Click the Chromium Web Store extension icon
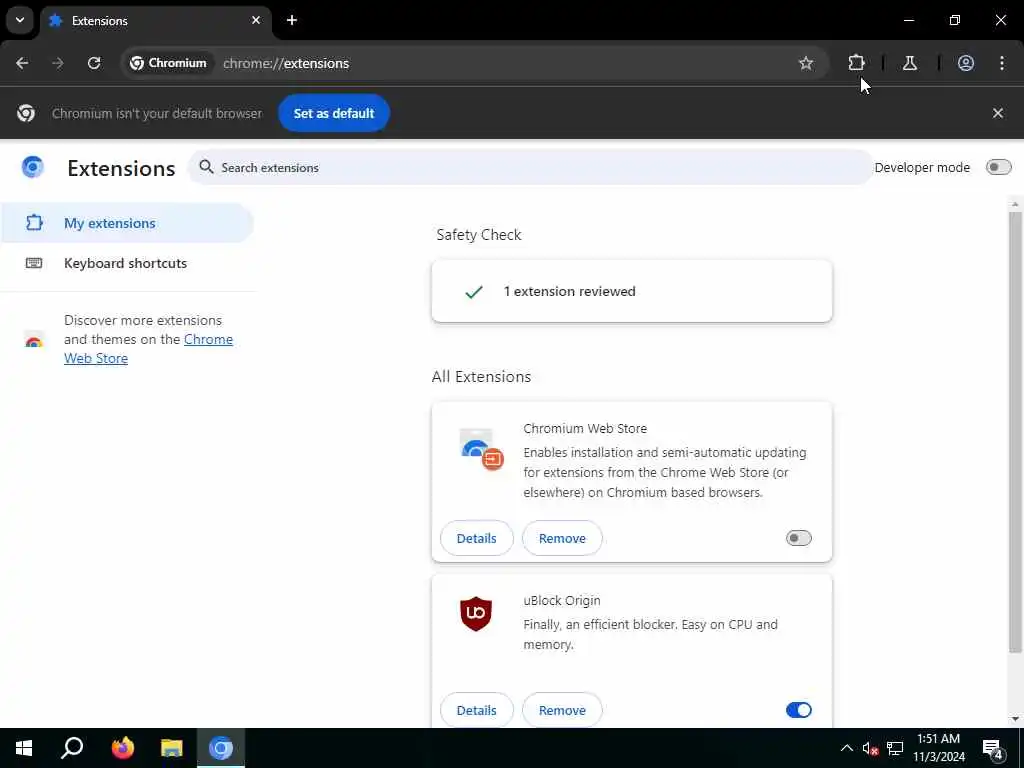 click(x=481, y=449)
